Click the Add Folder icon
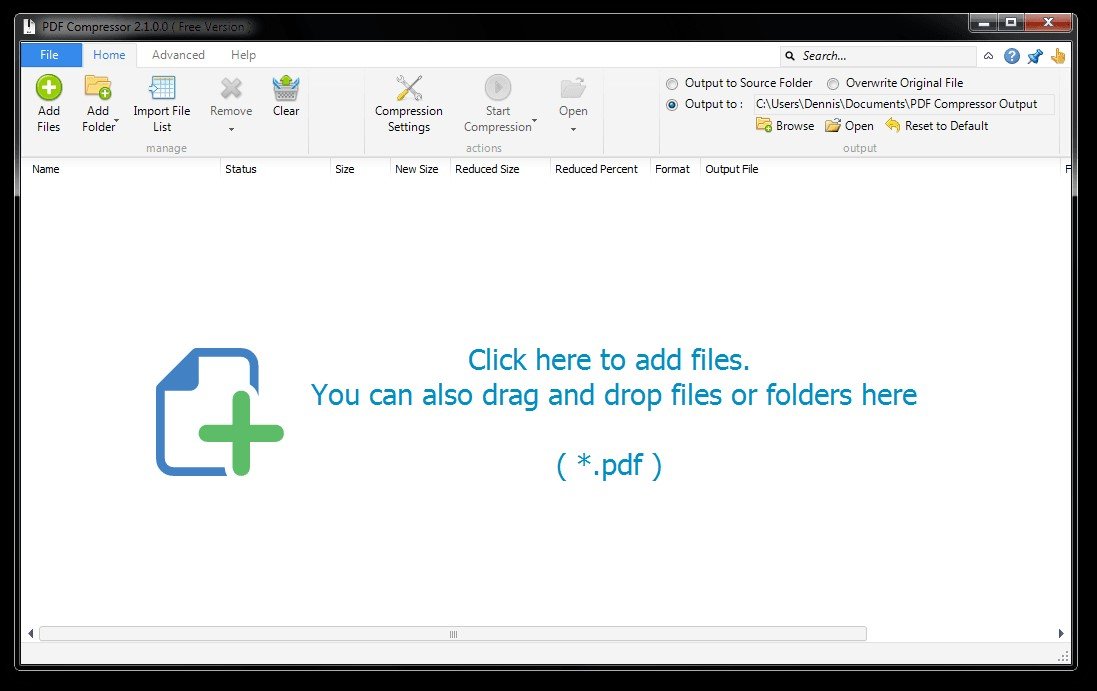The width and height of the screenshot is (1097, 691). point(98,87)
